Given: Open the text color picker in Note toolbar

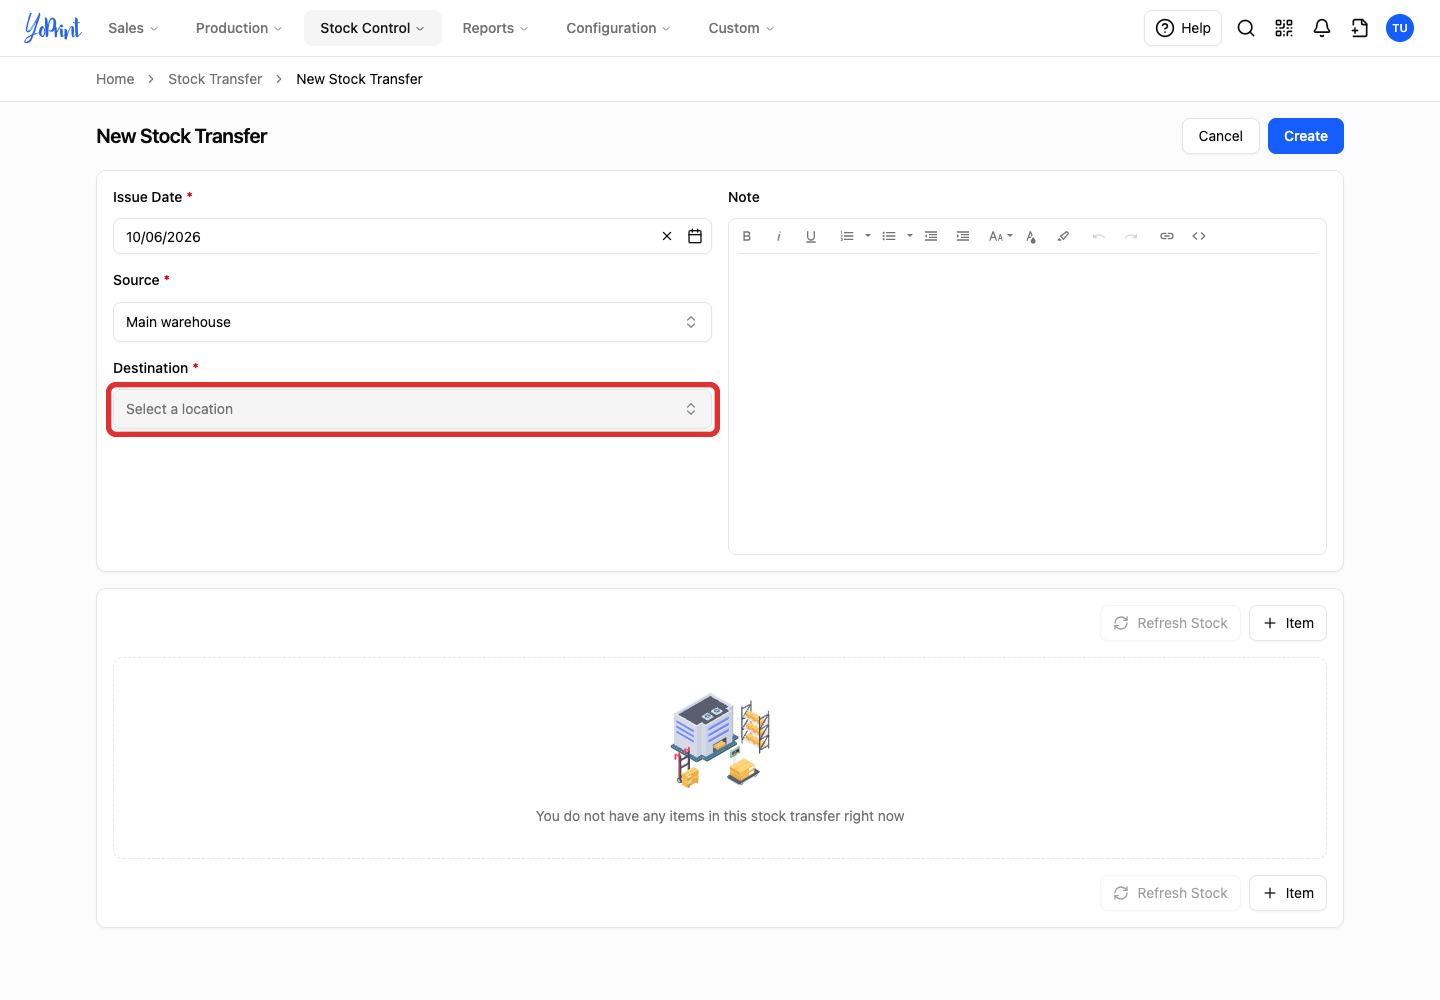Looking at the screenshot, I should [1031, 236].
